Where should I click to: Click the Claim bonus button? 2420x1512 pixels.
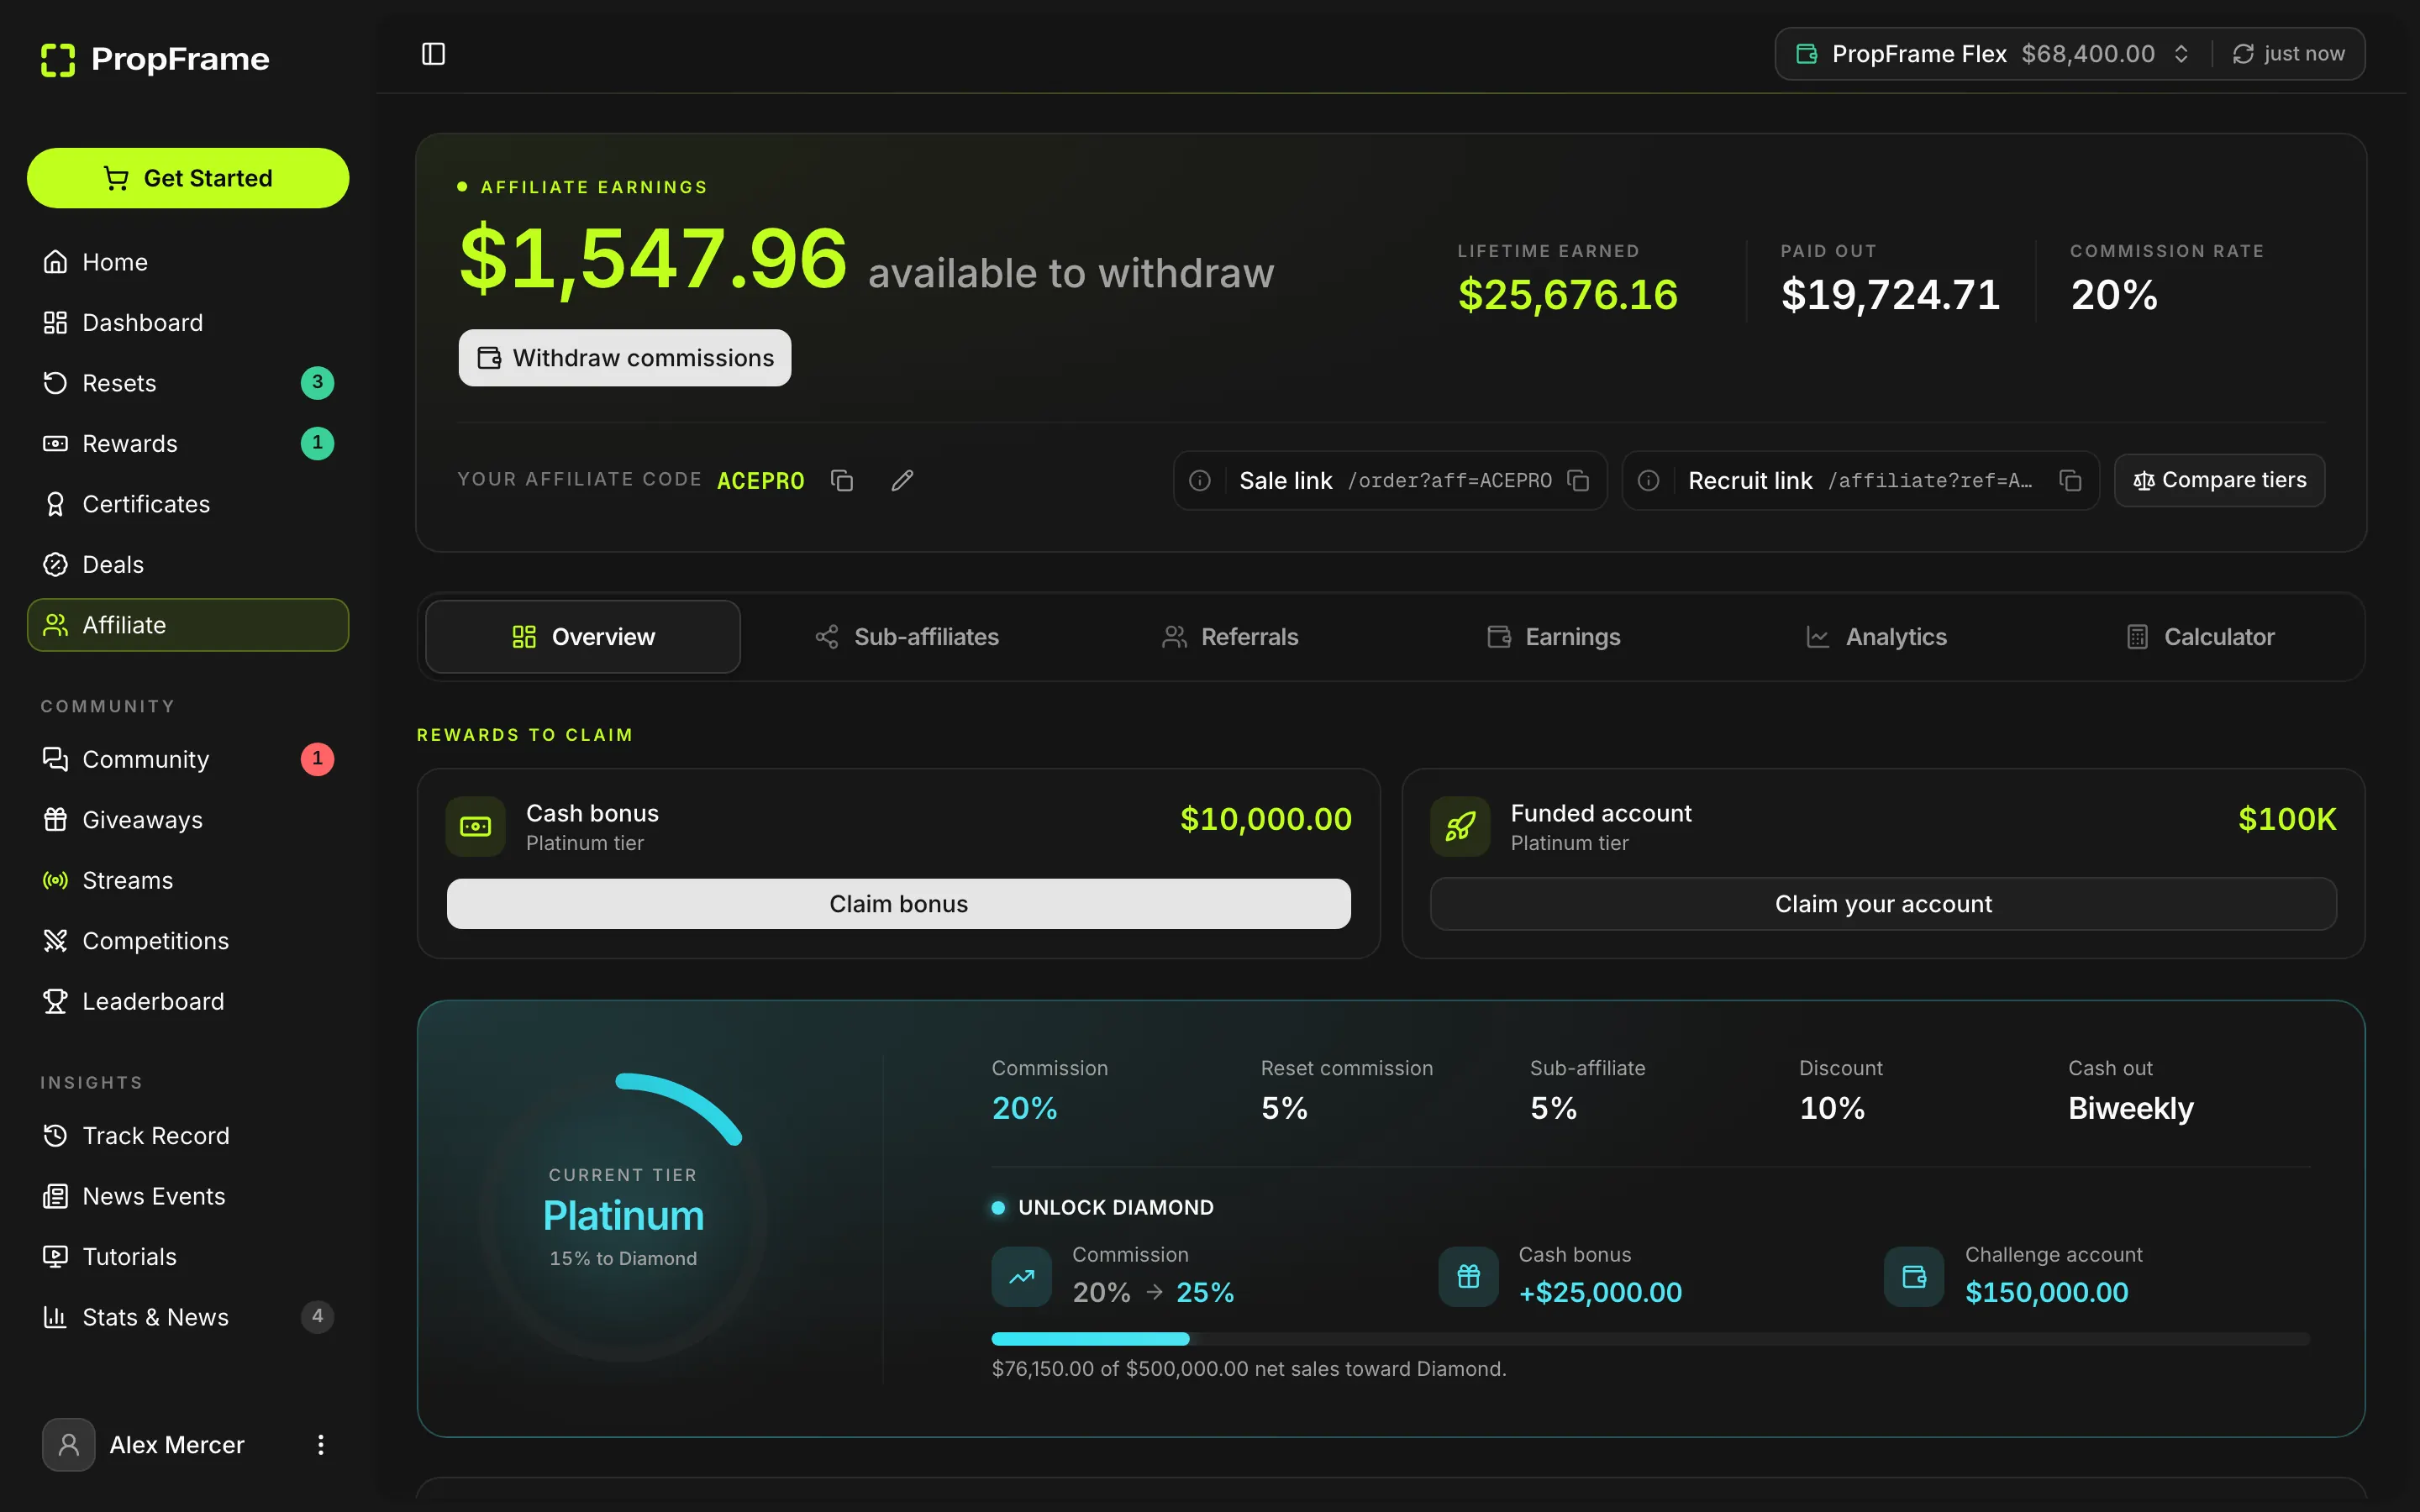click(x=899, y=904)
